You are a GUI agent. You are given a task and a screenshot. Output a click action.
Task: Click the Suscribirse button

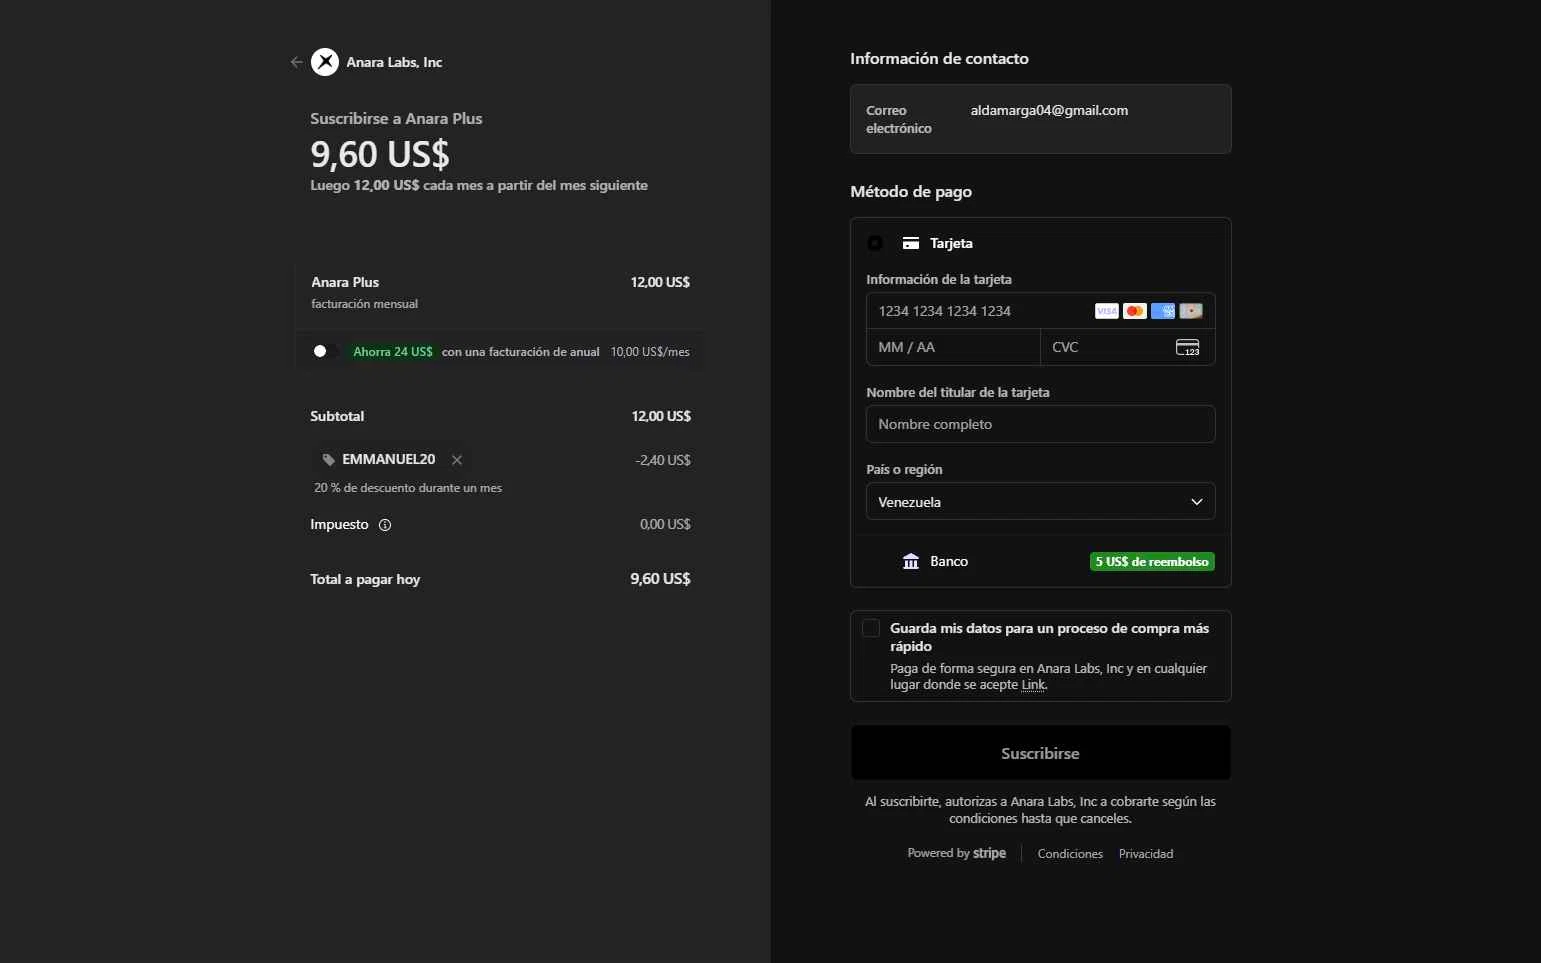[1040, 753]
